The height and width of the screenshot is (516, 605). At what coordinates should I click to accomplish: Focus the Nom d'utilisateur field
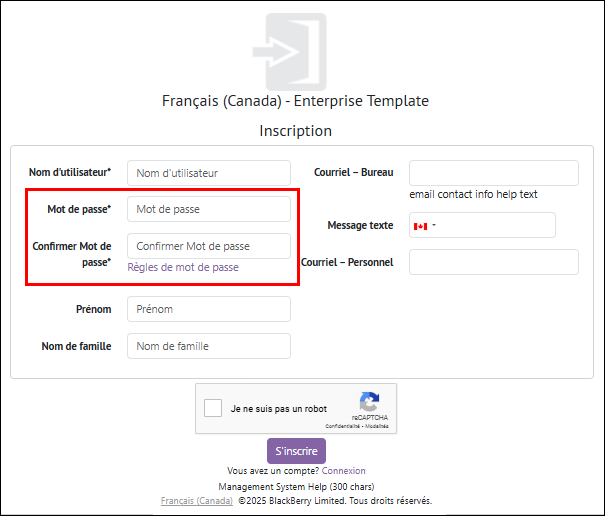coord(209,173)
